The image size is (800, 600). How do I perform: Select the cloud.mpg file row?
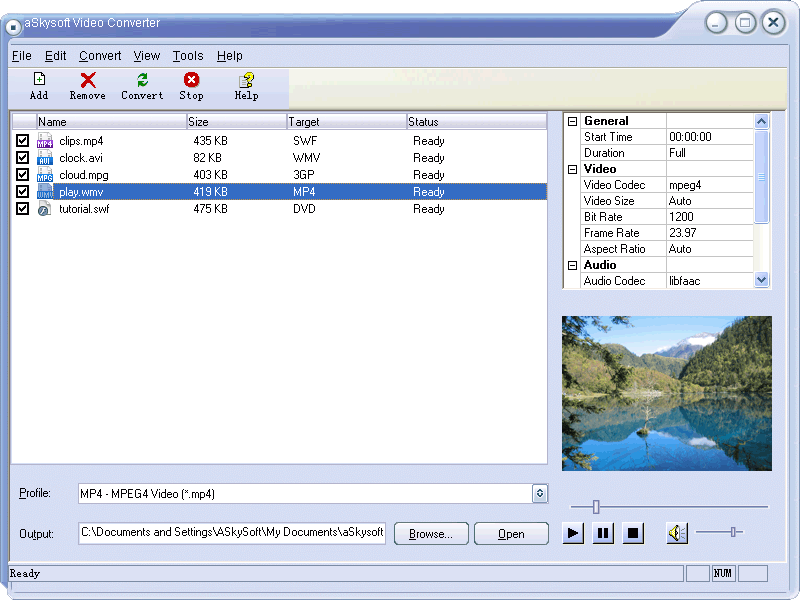pos(279,174)
